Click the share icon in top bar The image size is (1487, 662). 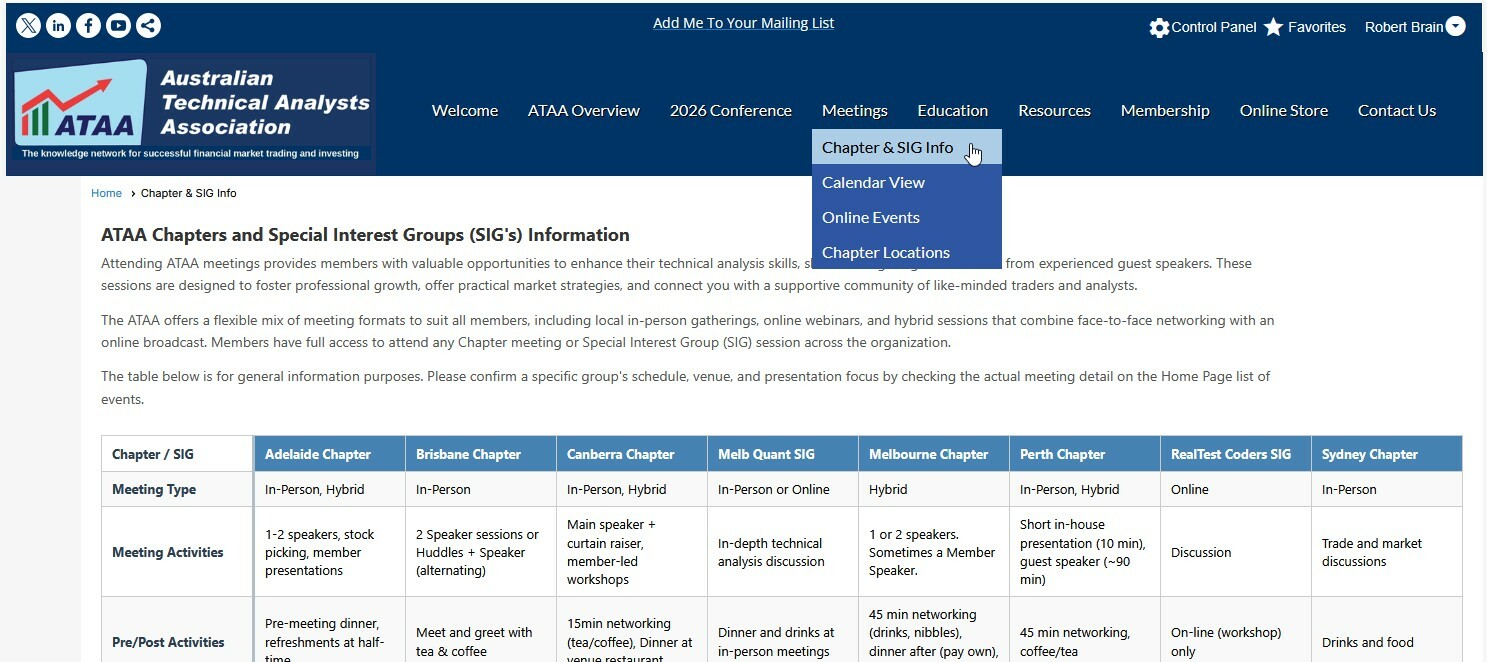click(x=148, y=26)
